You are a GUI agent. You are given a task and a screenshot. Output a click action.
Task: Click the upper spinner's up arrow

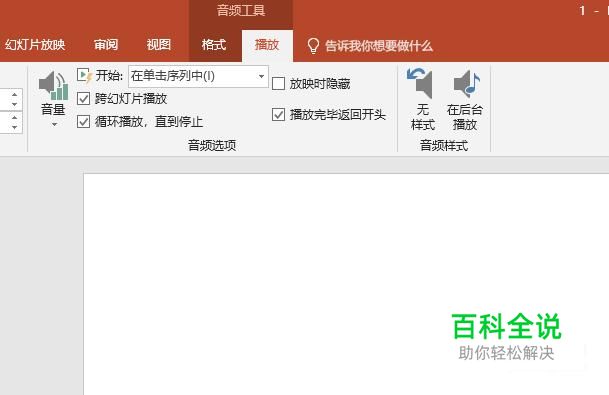tap(14, 94)
